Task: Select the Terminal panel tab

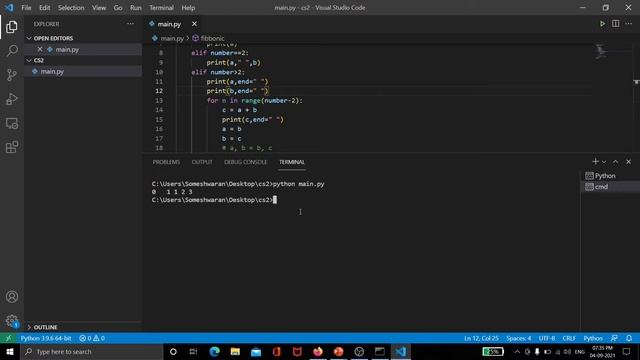Action: [292, 162]
